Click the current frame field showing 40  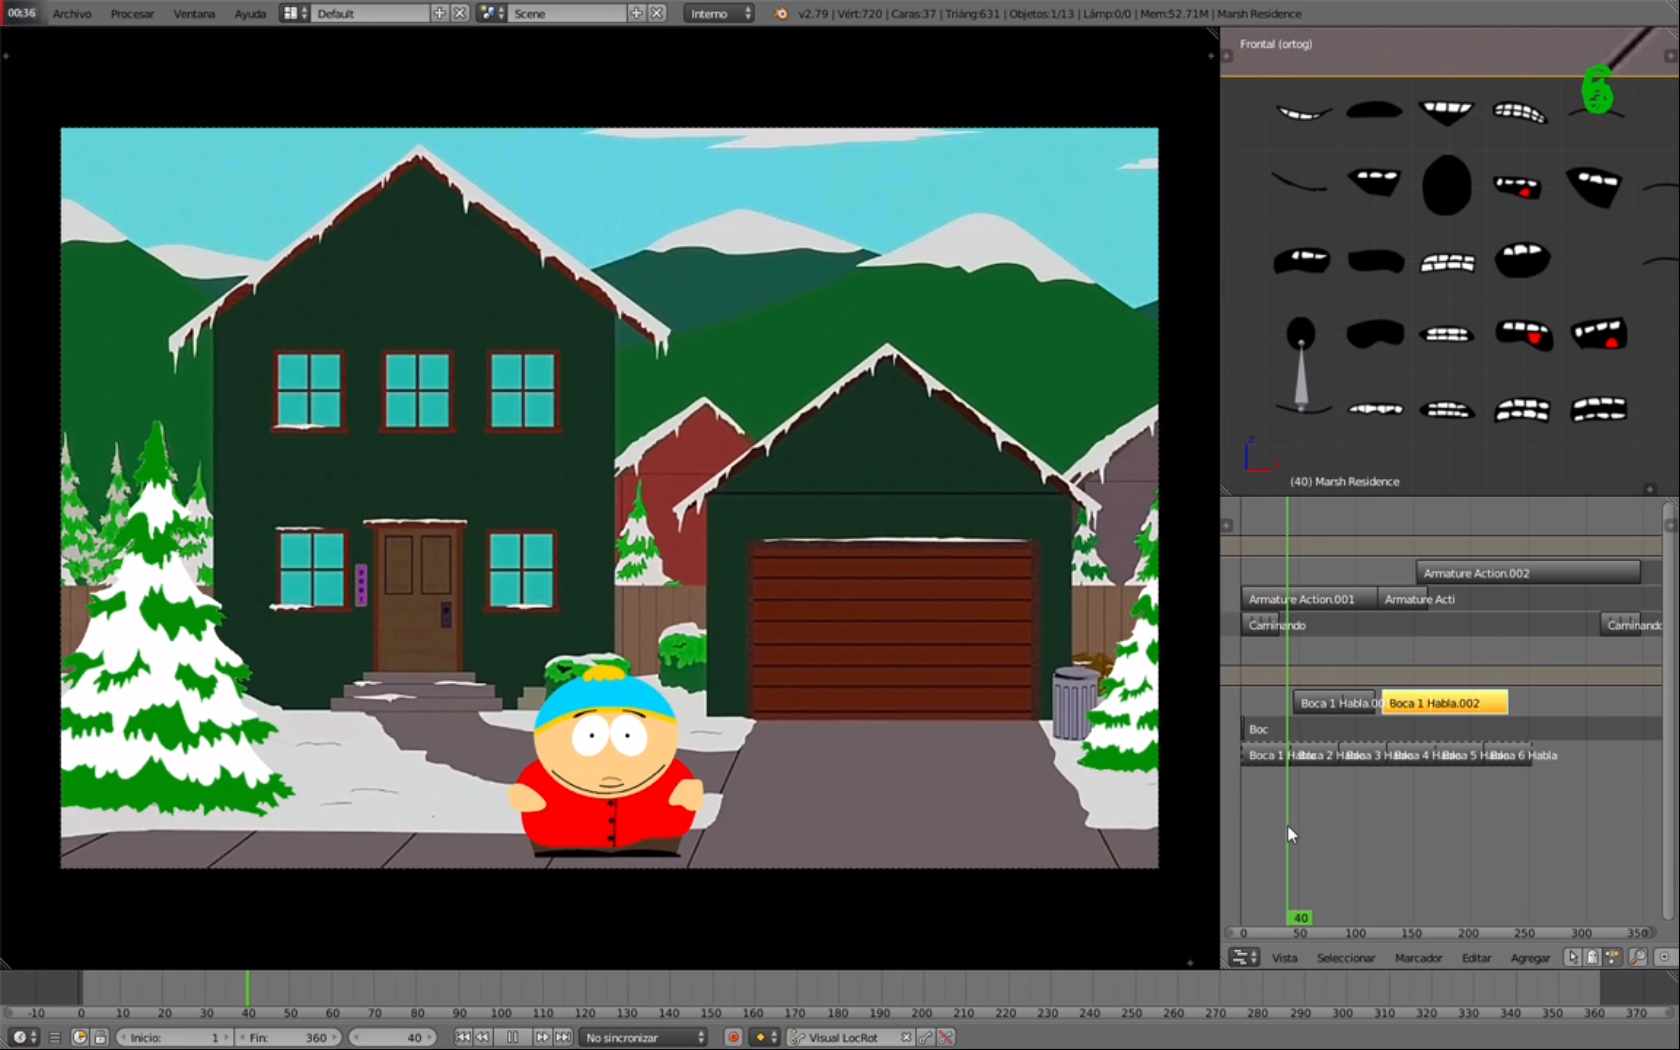(x=391, y=1038)
